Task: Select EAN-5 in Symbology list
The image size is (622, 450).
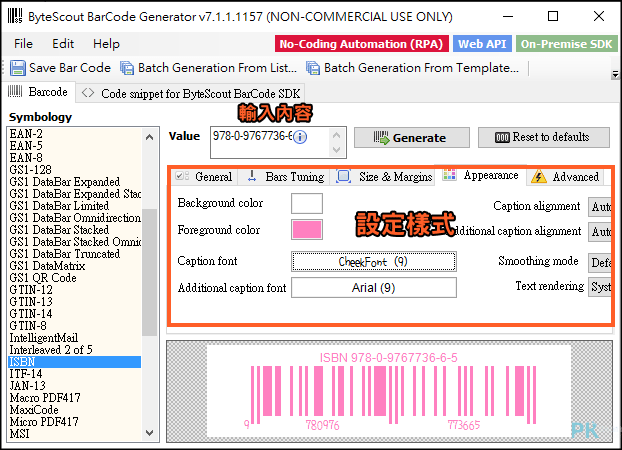Action: tap(74, 146)
